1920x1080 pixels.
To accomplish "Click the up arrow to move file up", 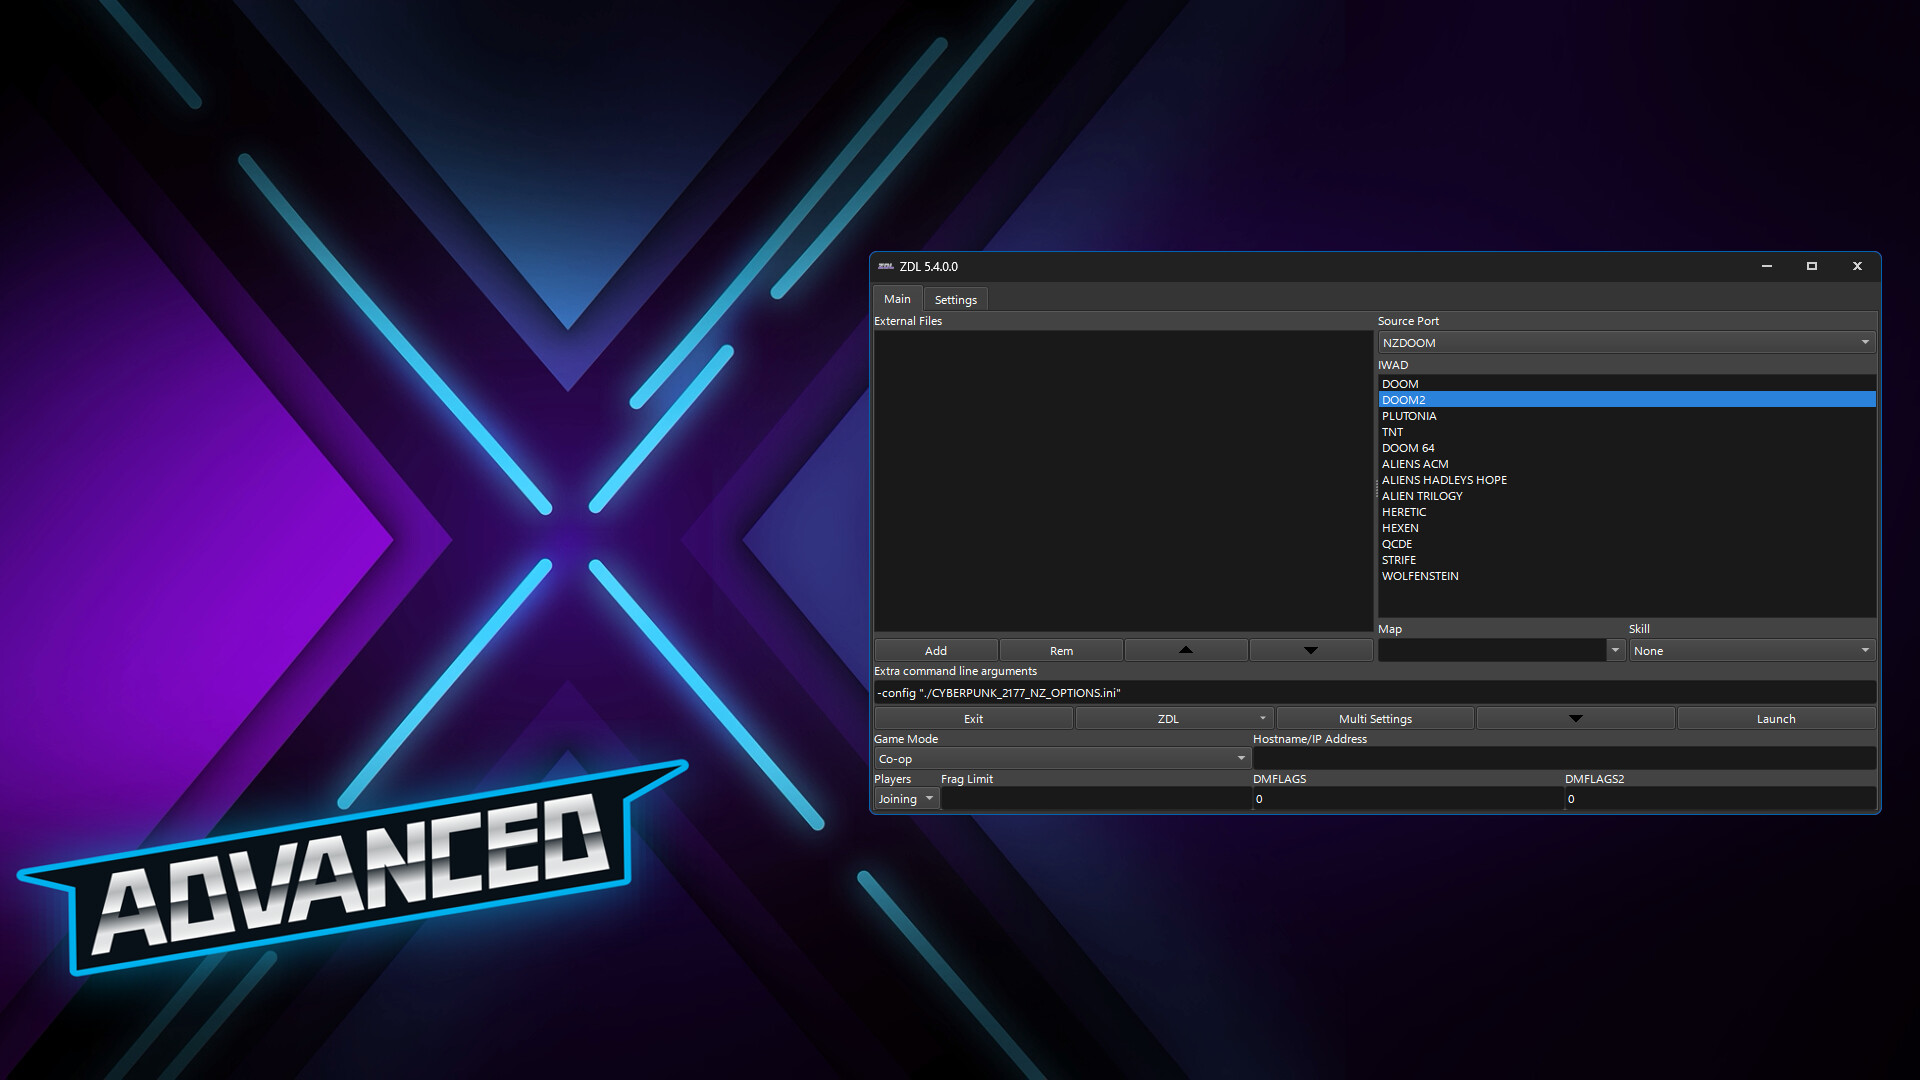I will click(1185, 650).
